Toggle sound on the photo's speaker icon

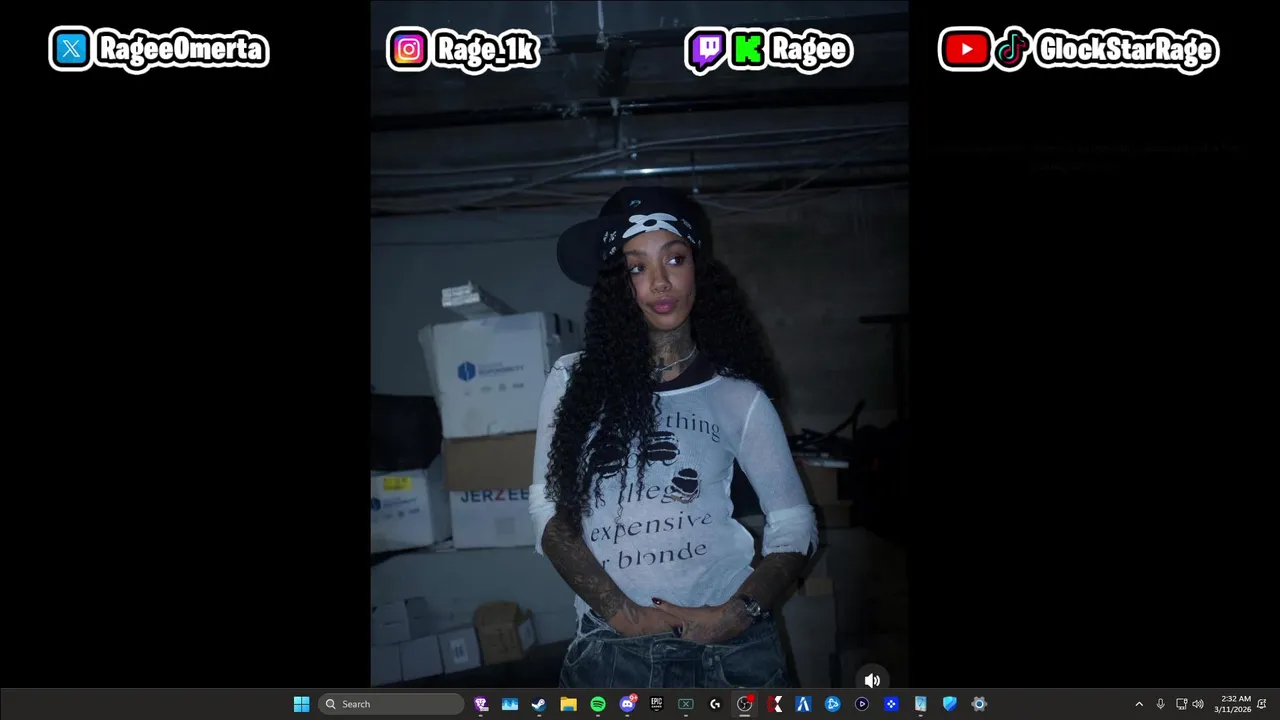[872, 680]
